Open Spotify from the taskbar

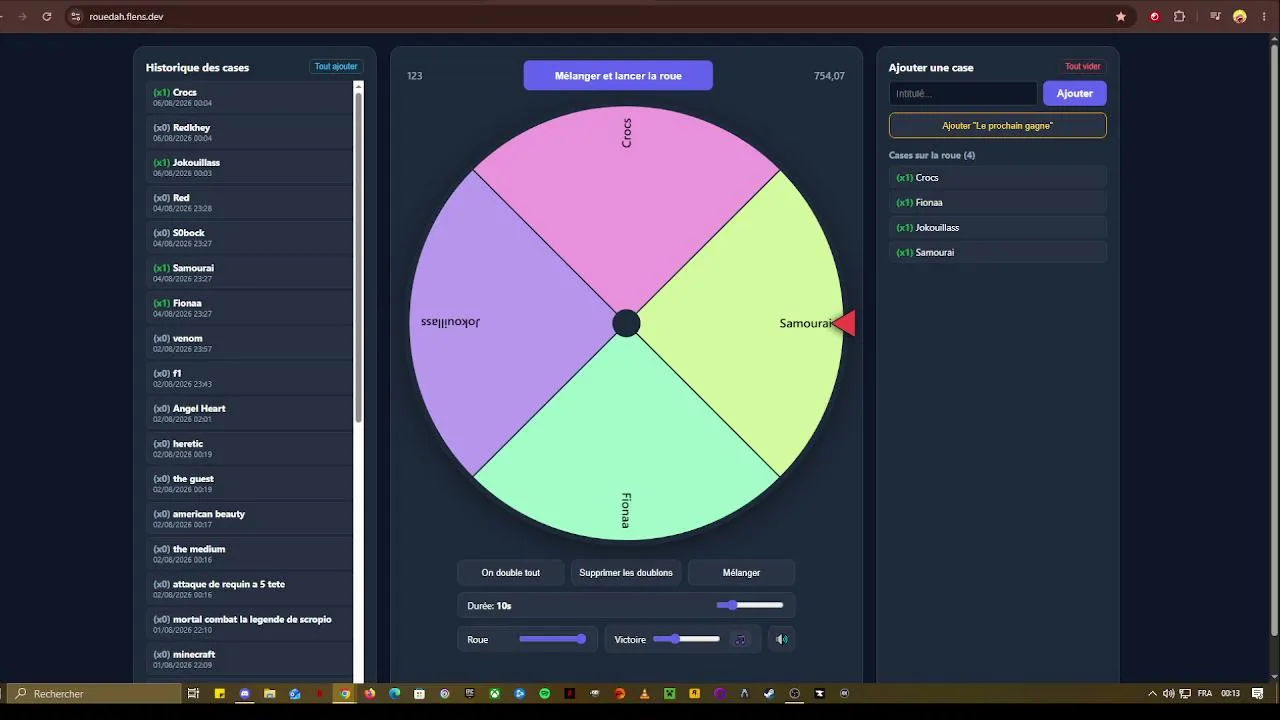click(545, 693)
